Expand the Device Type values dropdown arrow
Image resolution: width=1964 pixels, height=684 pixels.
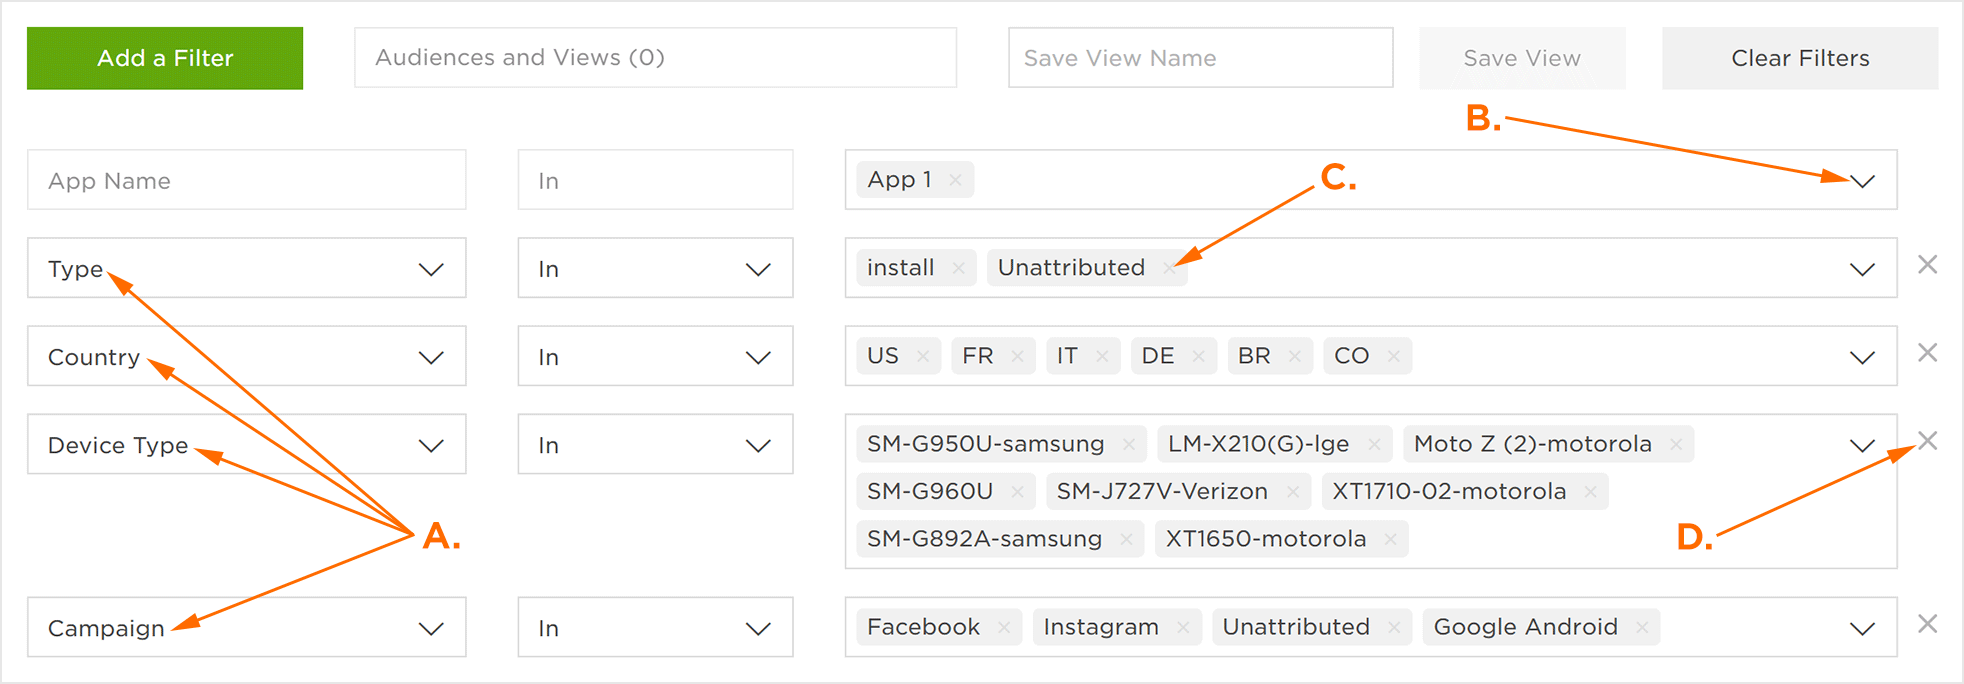[x=1861, y=445]
